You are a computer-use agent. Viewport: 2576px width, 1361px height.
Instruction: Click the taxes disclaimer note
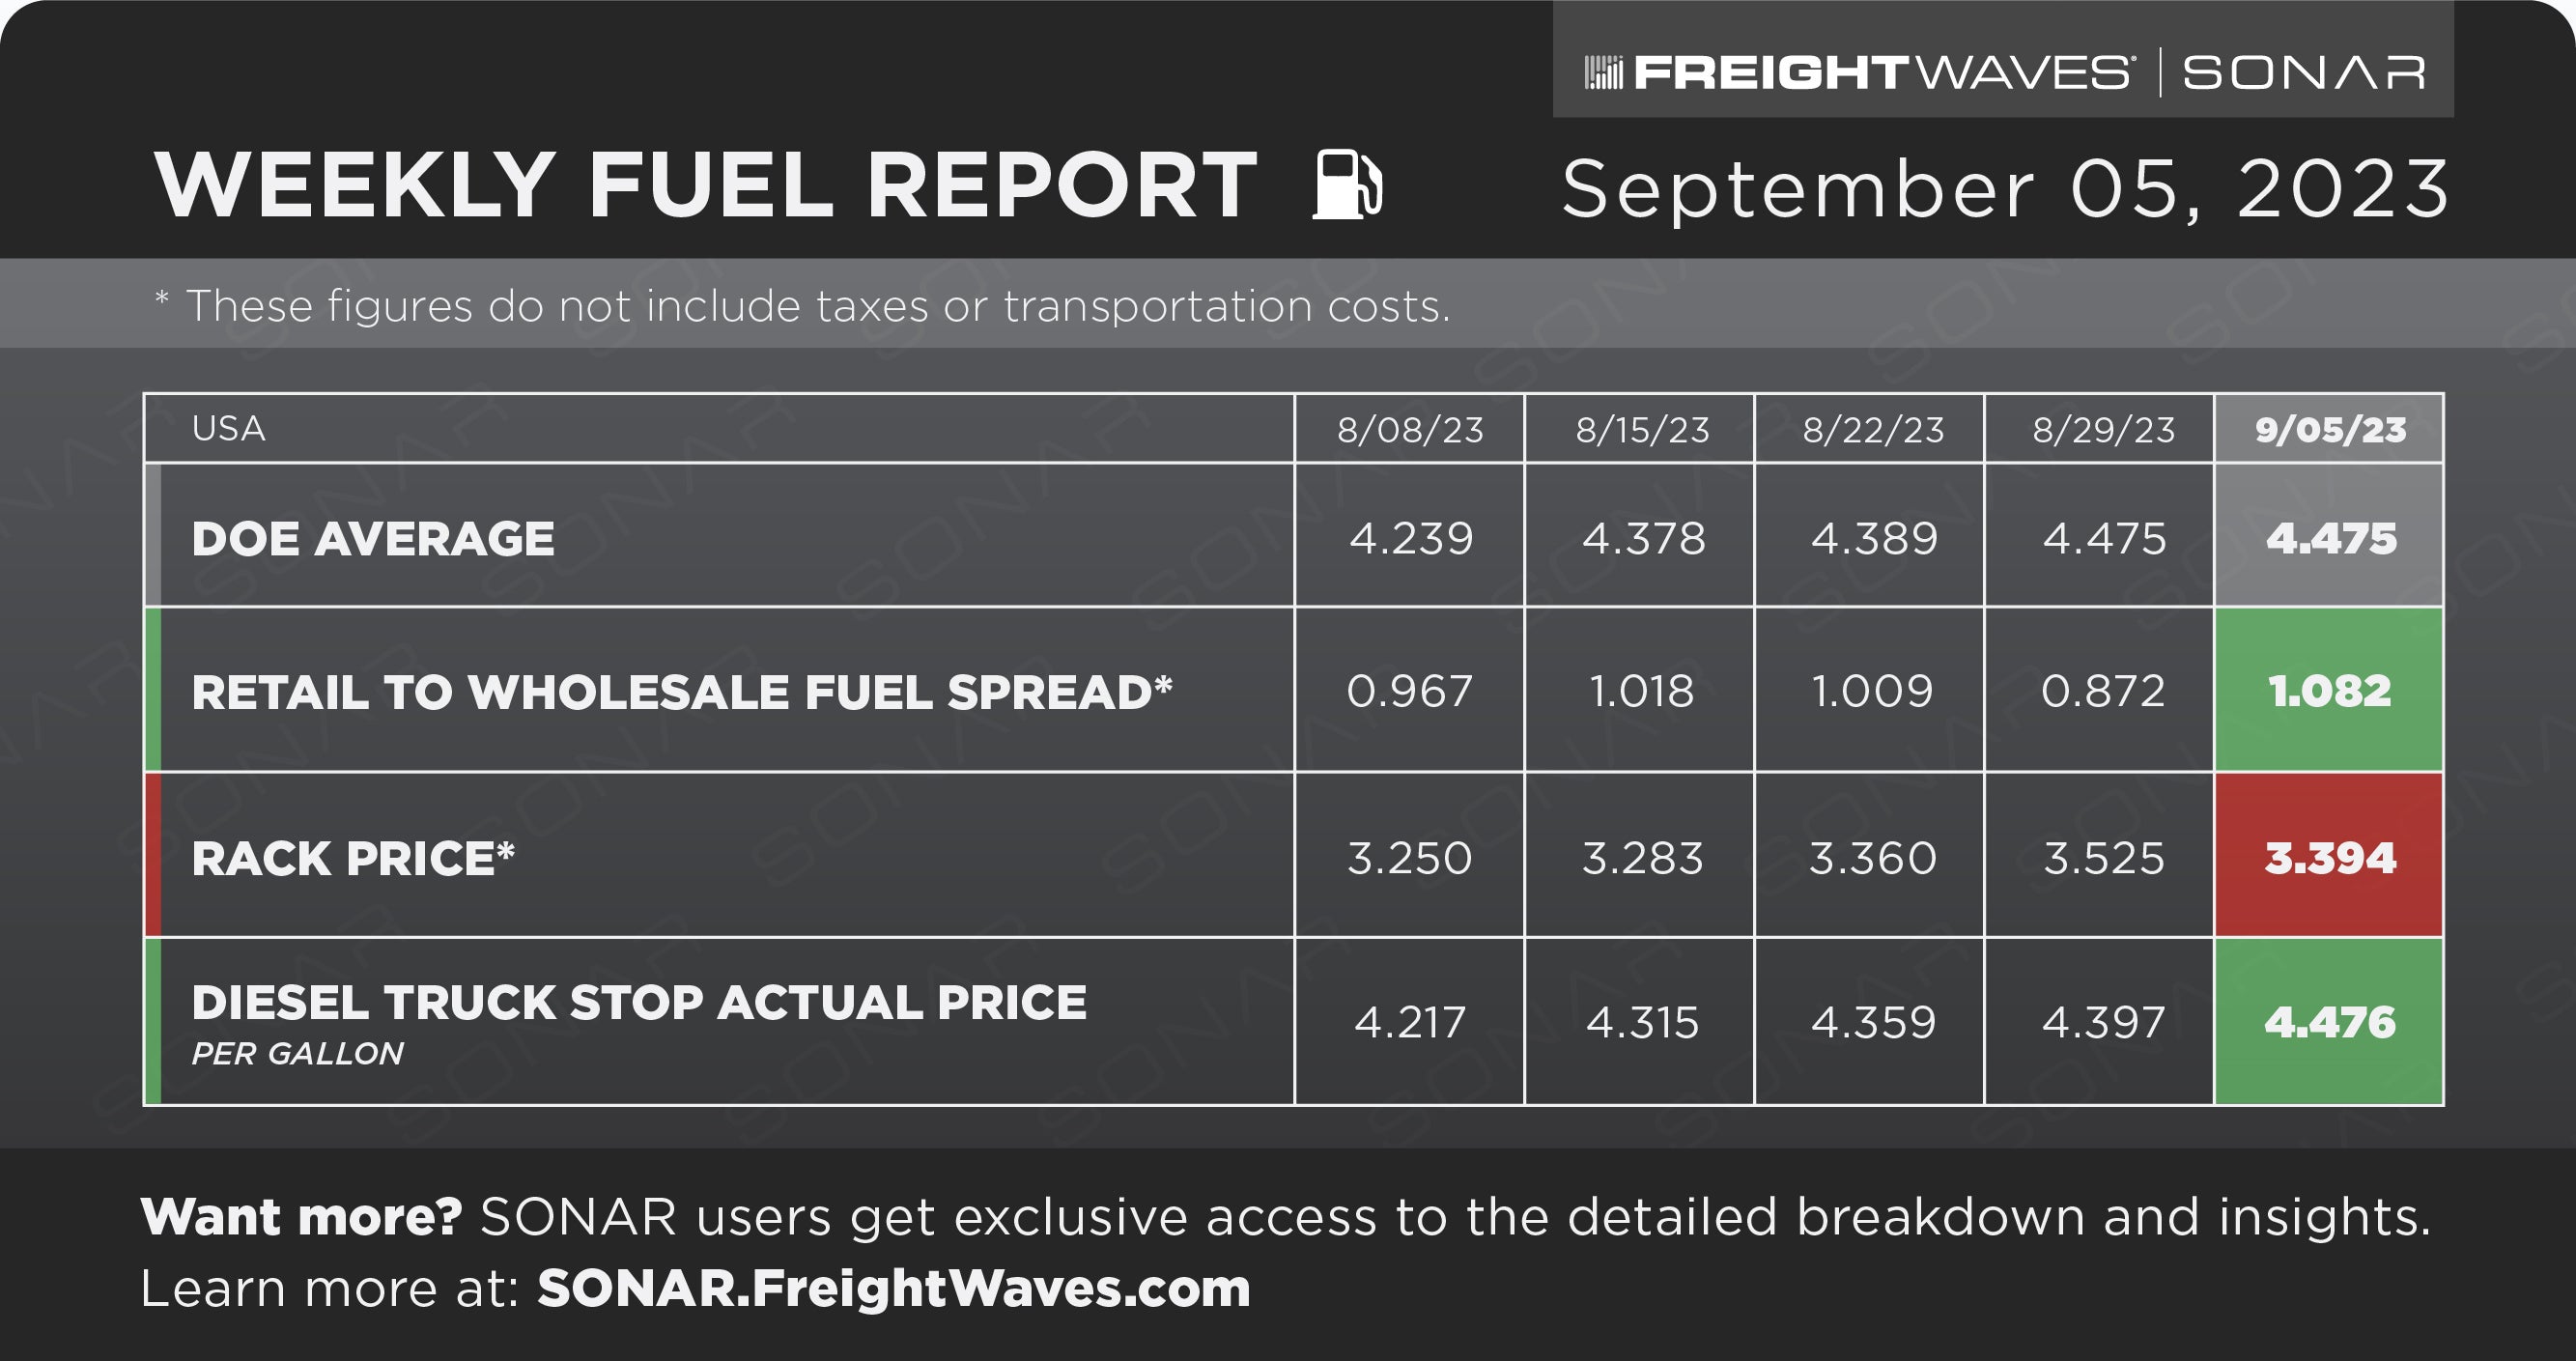click(x=802, y=306)
